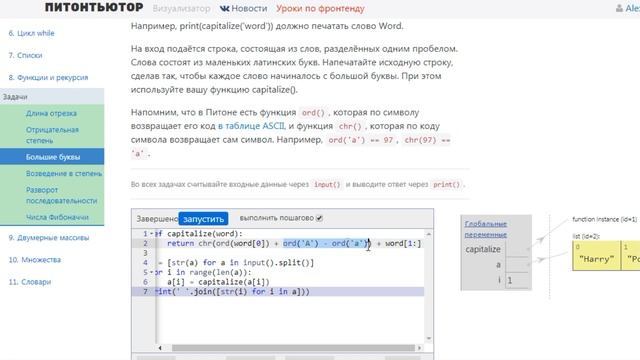Click the inline ord() code sample

point(313,113)
